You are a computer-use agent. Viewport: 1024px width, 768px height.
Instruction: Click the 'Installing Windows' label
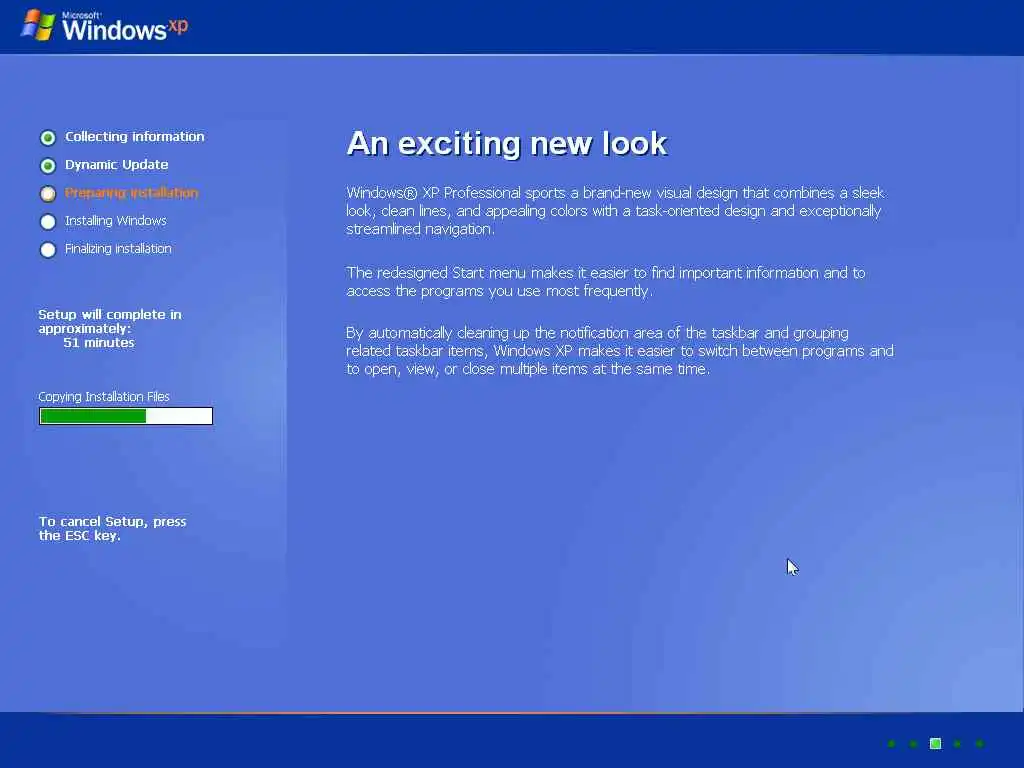pyautogui.click(x=116, y=221)
